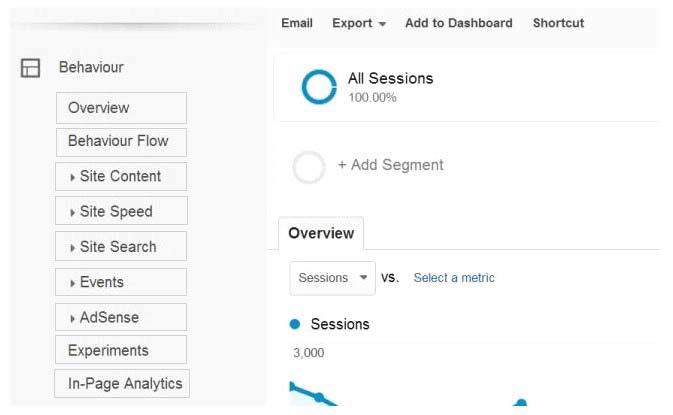Open the Export dropdown menu

pyautogui.click(x=359, y=23)
